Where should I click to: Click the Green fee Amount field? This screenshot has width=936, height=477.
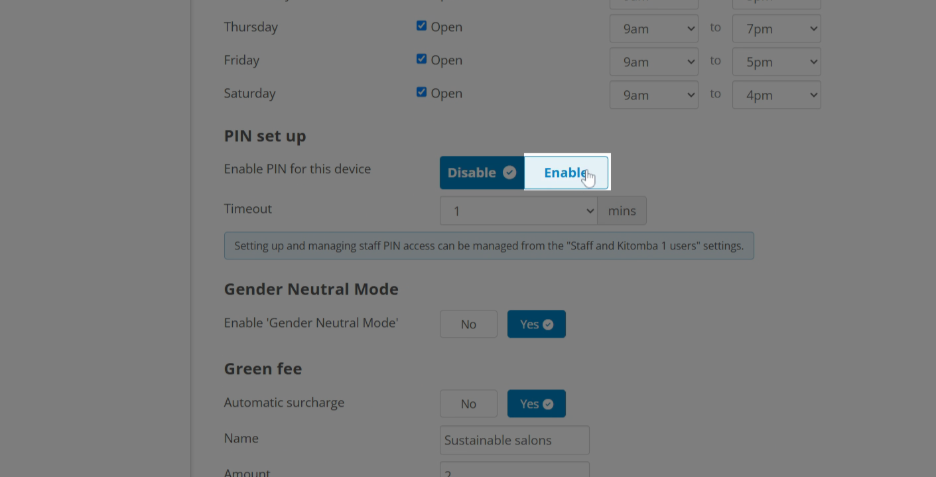515,469
